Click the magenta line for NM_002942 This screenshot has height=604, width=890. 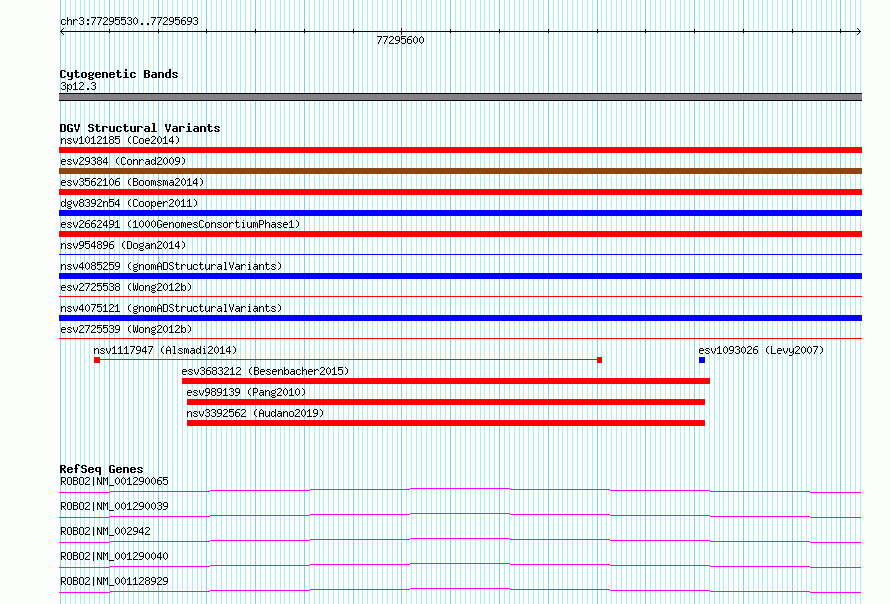coord(460,540)
